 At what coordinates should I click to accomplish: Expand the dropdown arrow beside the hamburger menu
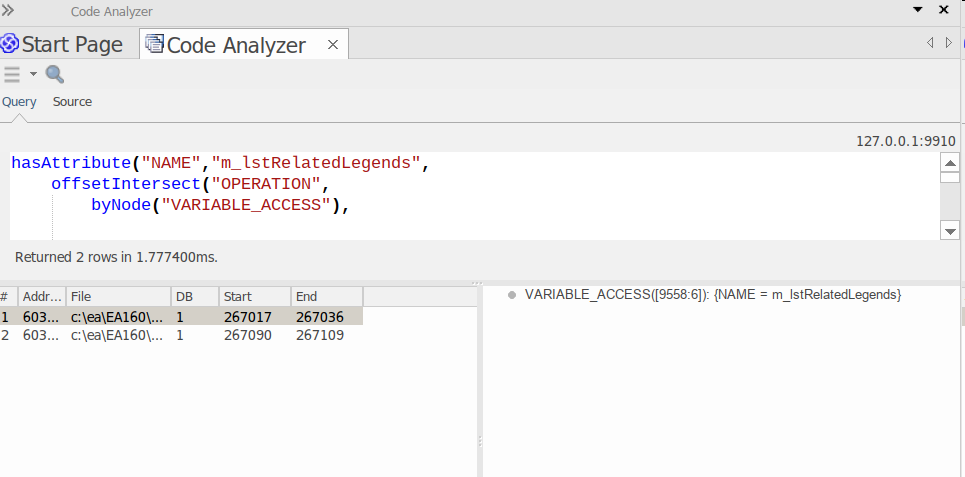coord(33,74)
